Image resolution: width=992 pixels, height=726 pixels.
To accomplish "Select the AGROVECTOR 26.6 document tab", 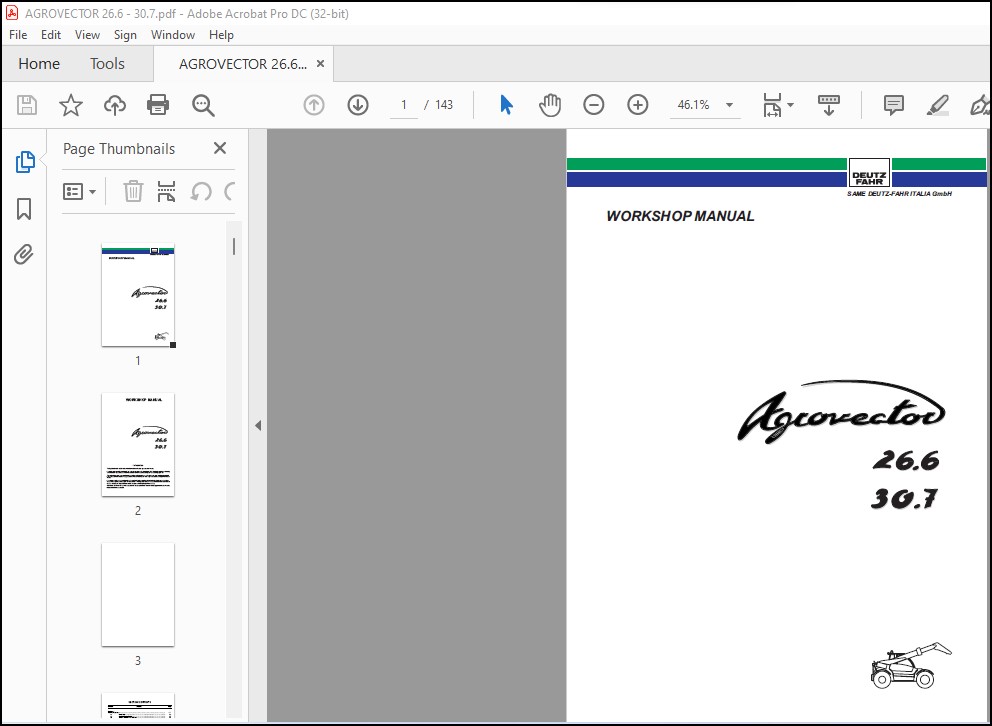I will point(243,64).
